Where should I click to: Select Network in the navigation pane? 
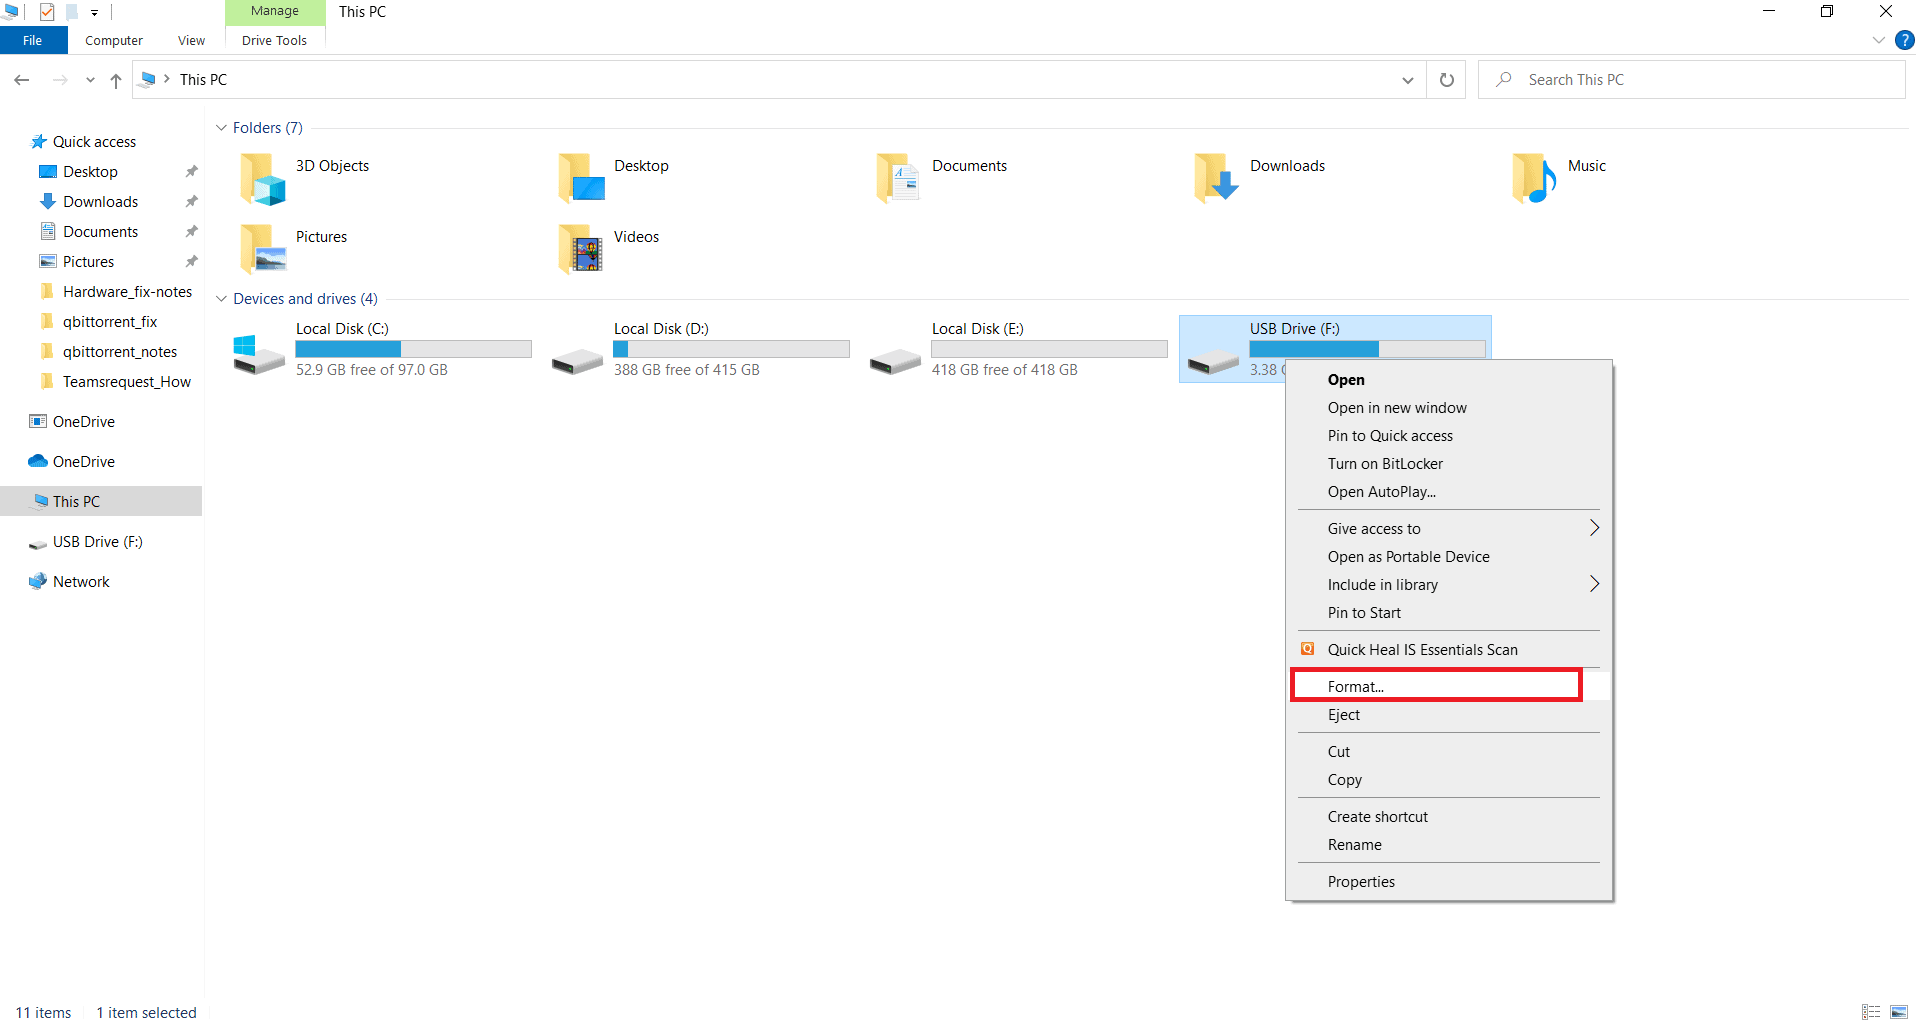(x=81, y=582)
